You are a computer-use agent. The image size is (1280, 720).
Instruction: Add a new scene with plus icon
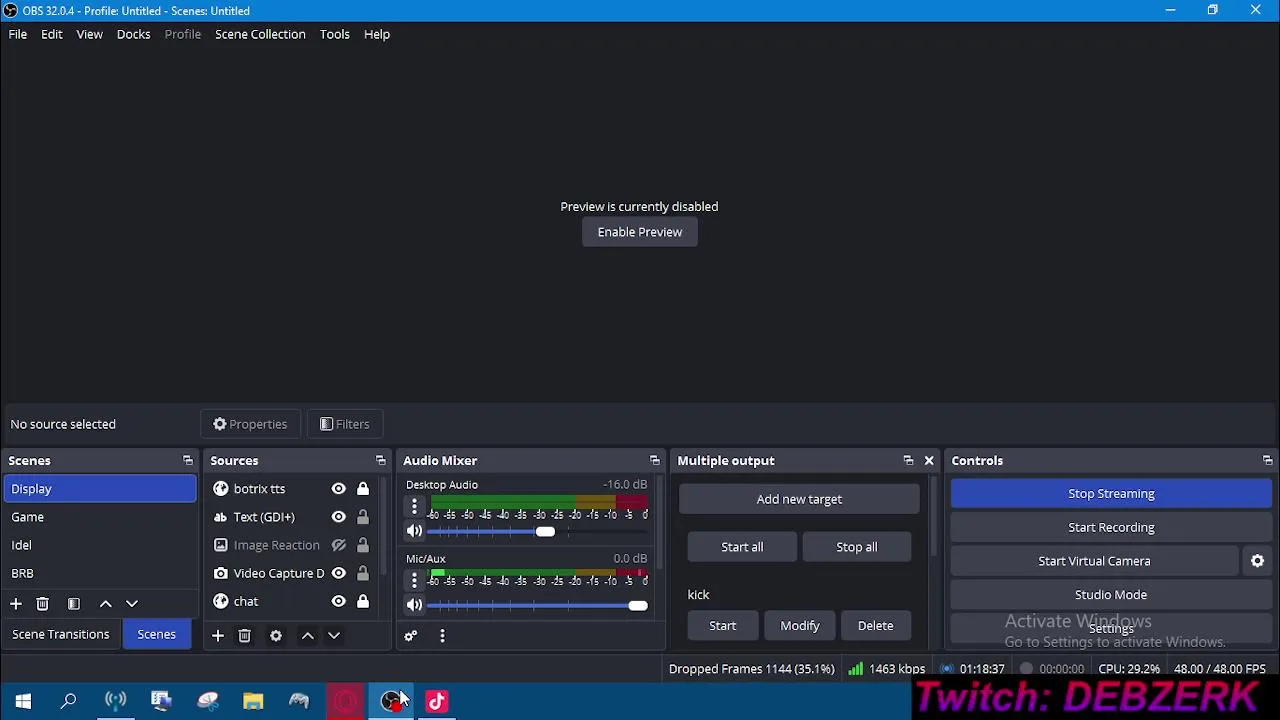click(16, 604)
